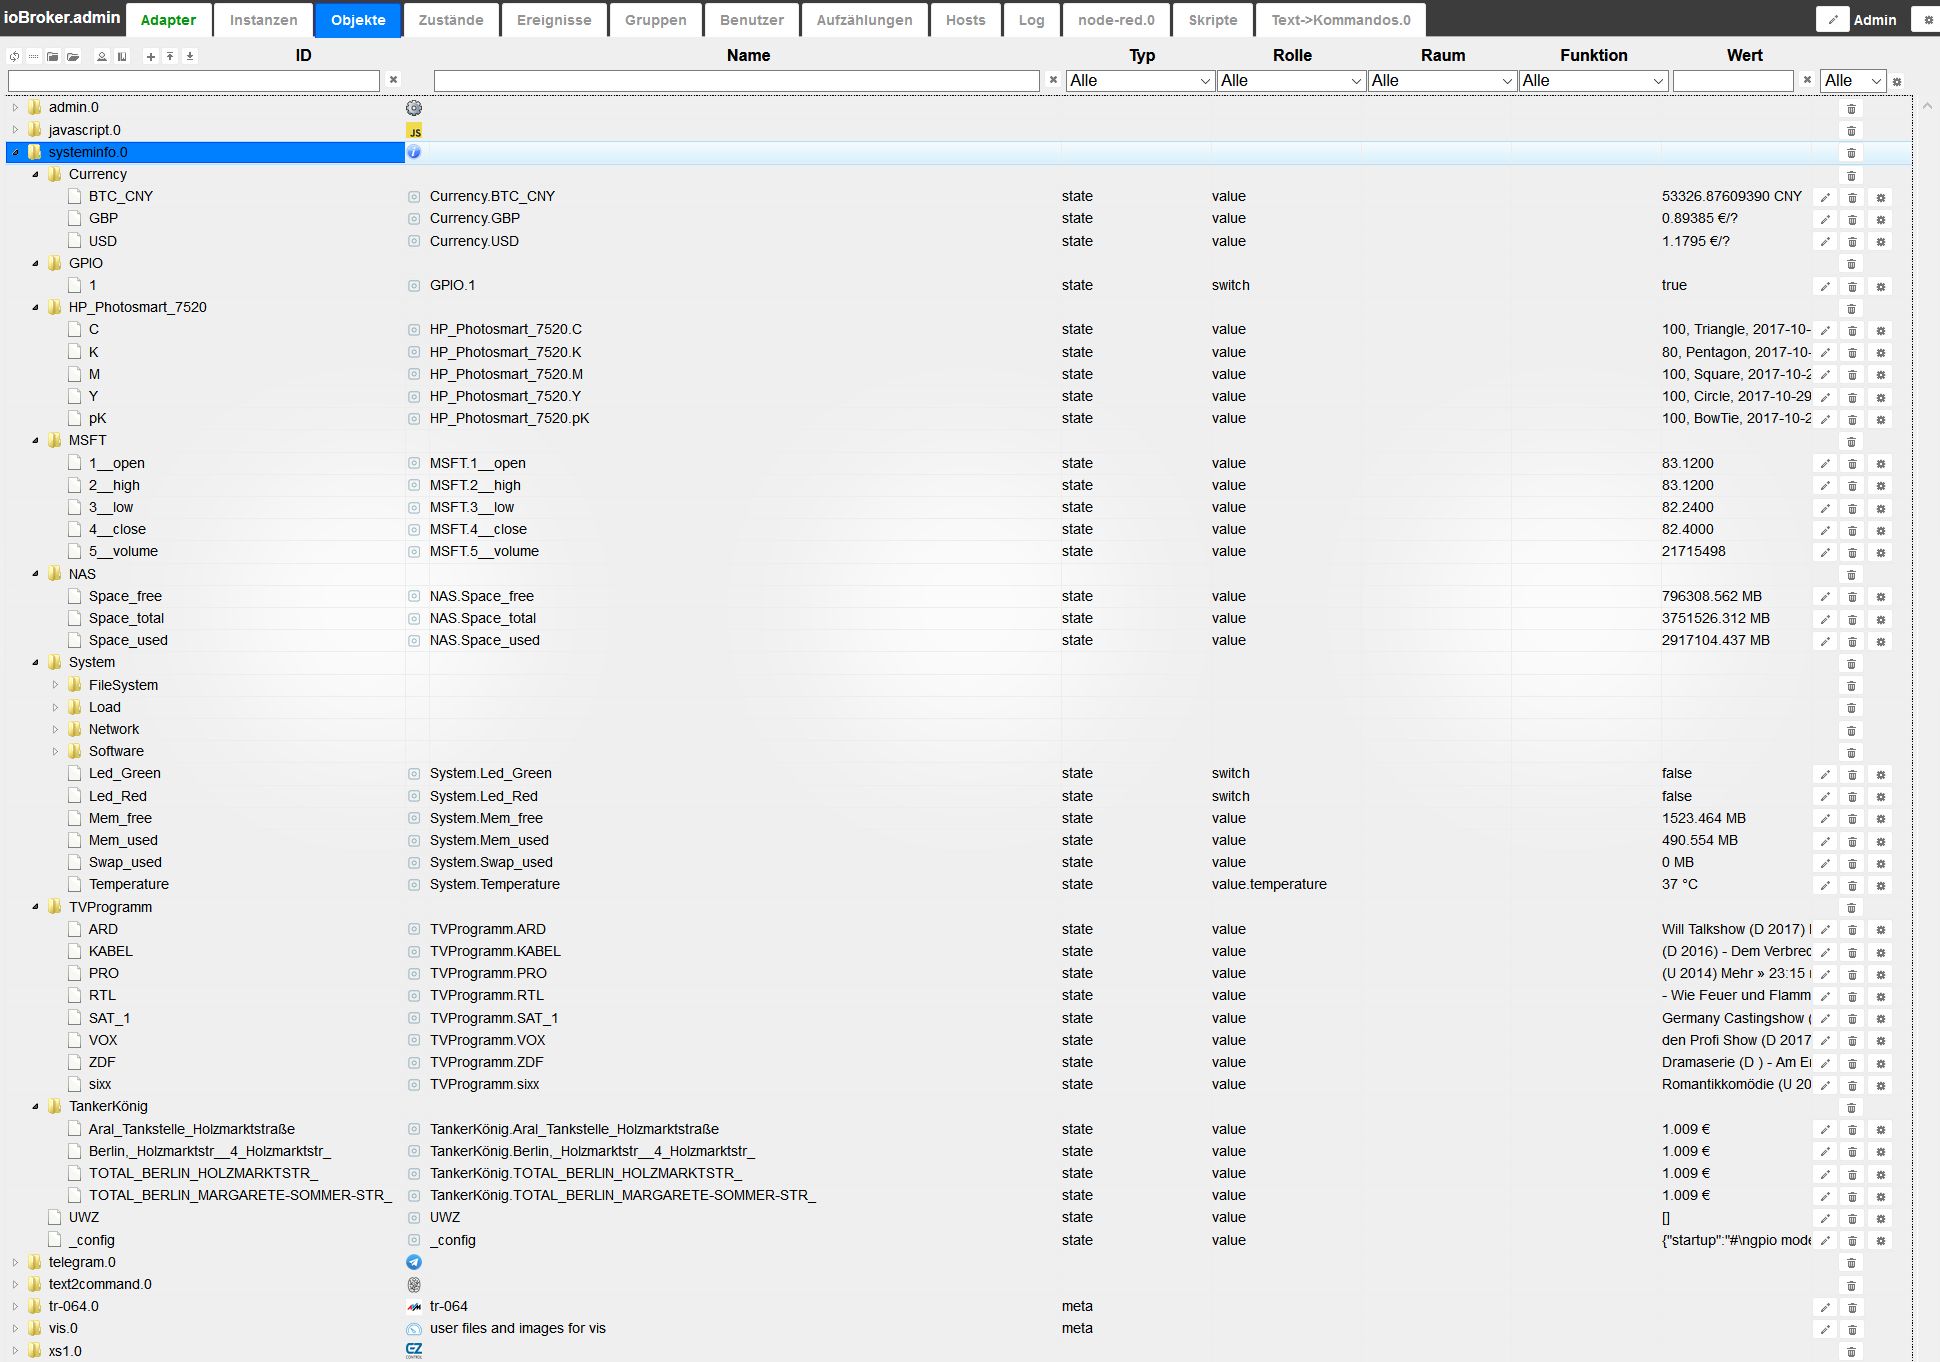This screenshot has width=1940, height=1362.
Task: Edit NAS.Space_free value with pencil
Action: pos(1825,597)
